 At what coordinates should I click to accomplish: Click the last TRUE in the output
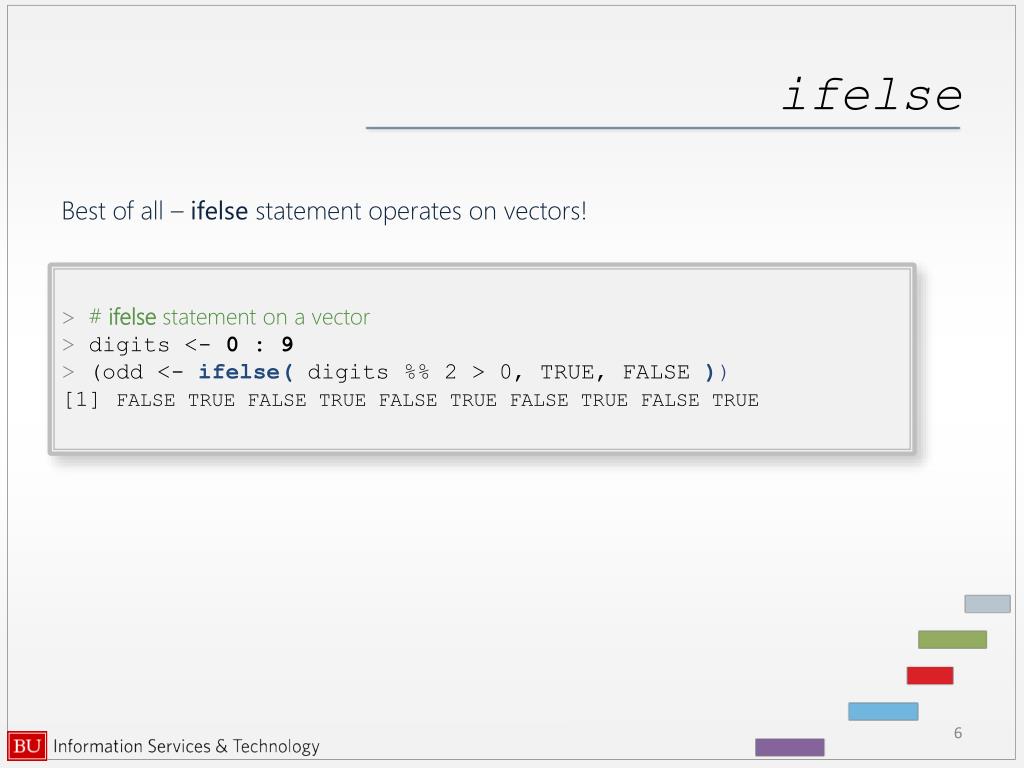tap(735, 400)
